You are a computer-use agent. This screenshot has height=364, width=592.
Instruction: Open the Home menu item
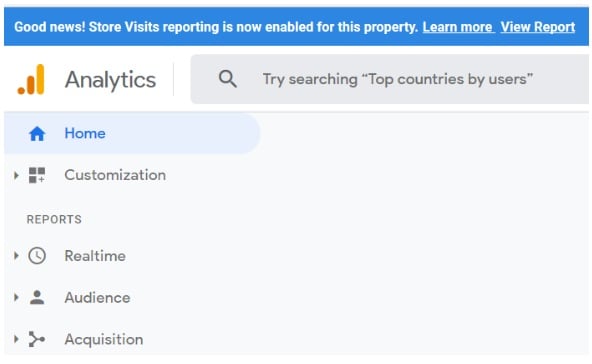(x=132, y=133)
